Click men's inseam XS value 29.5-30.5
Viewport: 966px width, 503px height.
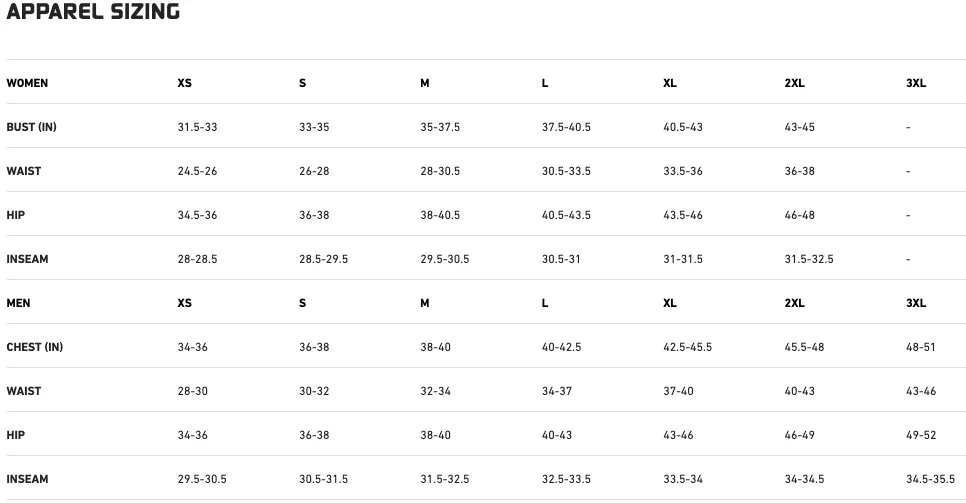pos(202,479)
